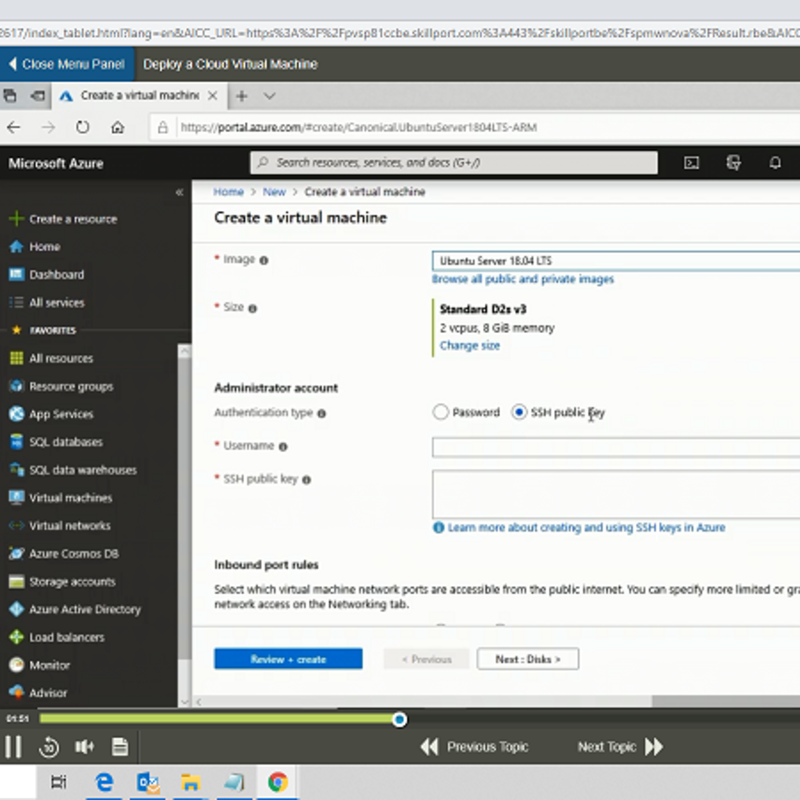Click the Azure search resources box
Image resolution: width=800 pixels, height=800 pixels.
point(454,163)
